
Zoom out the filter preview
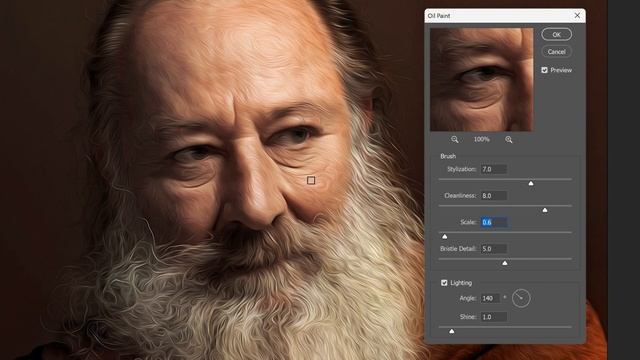tap(455, 140)
